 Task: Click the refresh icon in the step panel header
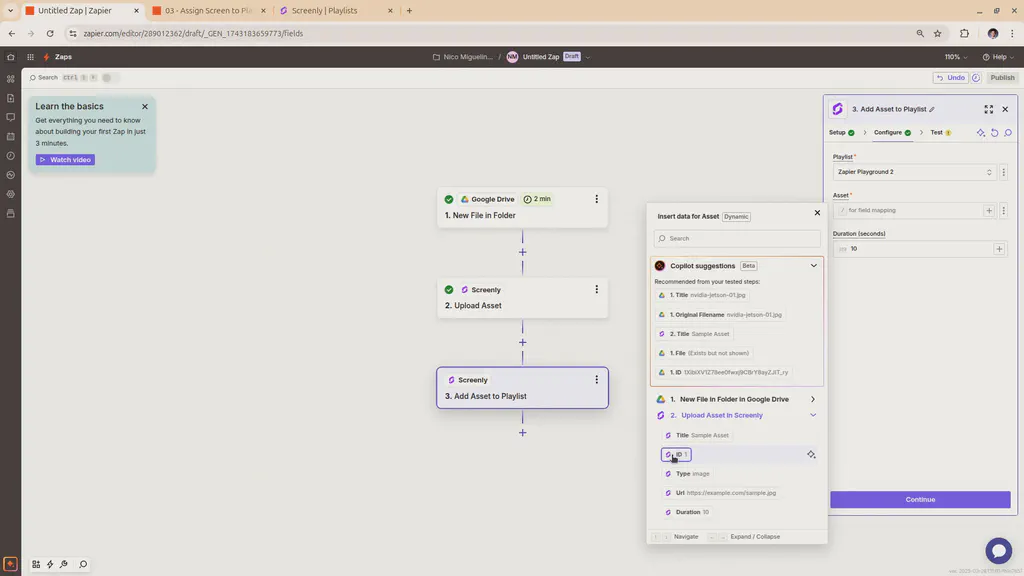(x=994, y=132)
